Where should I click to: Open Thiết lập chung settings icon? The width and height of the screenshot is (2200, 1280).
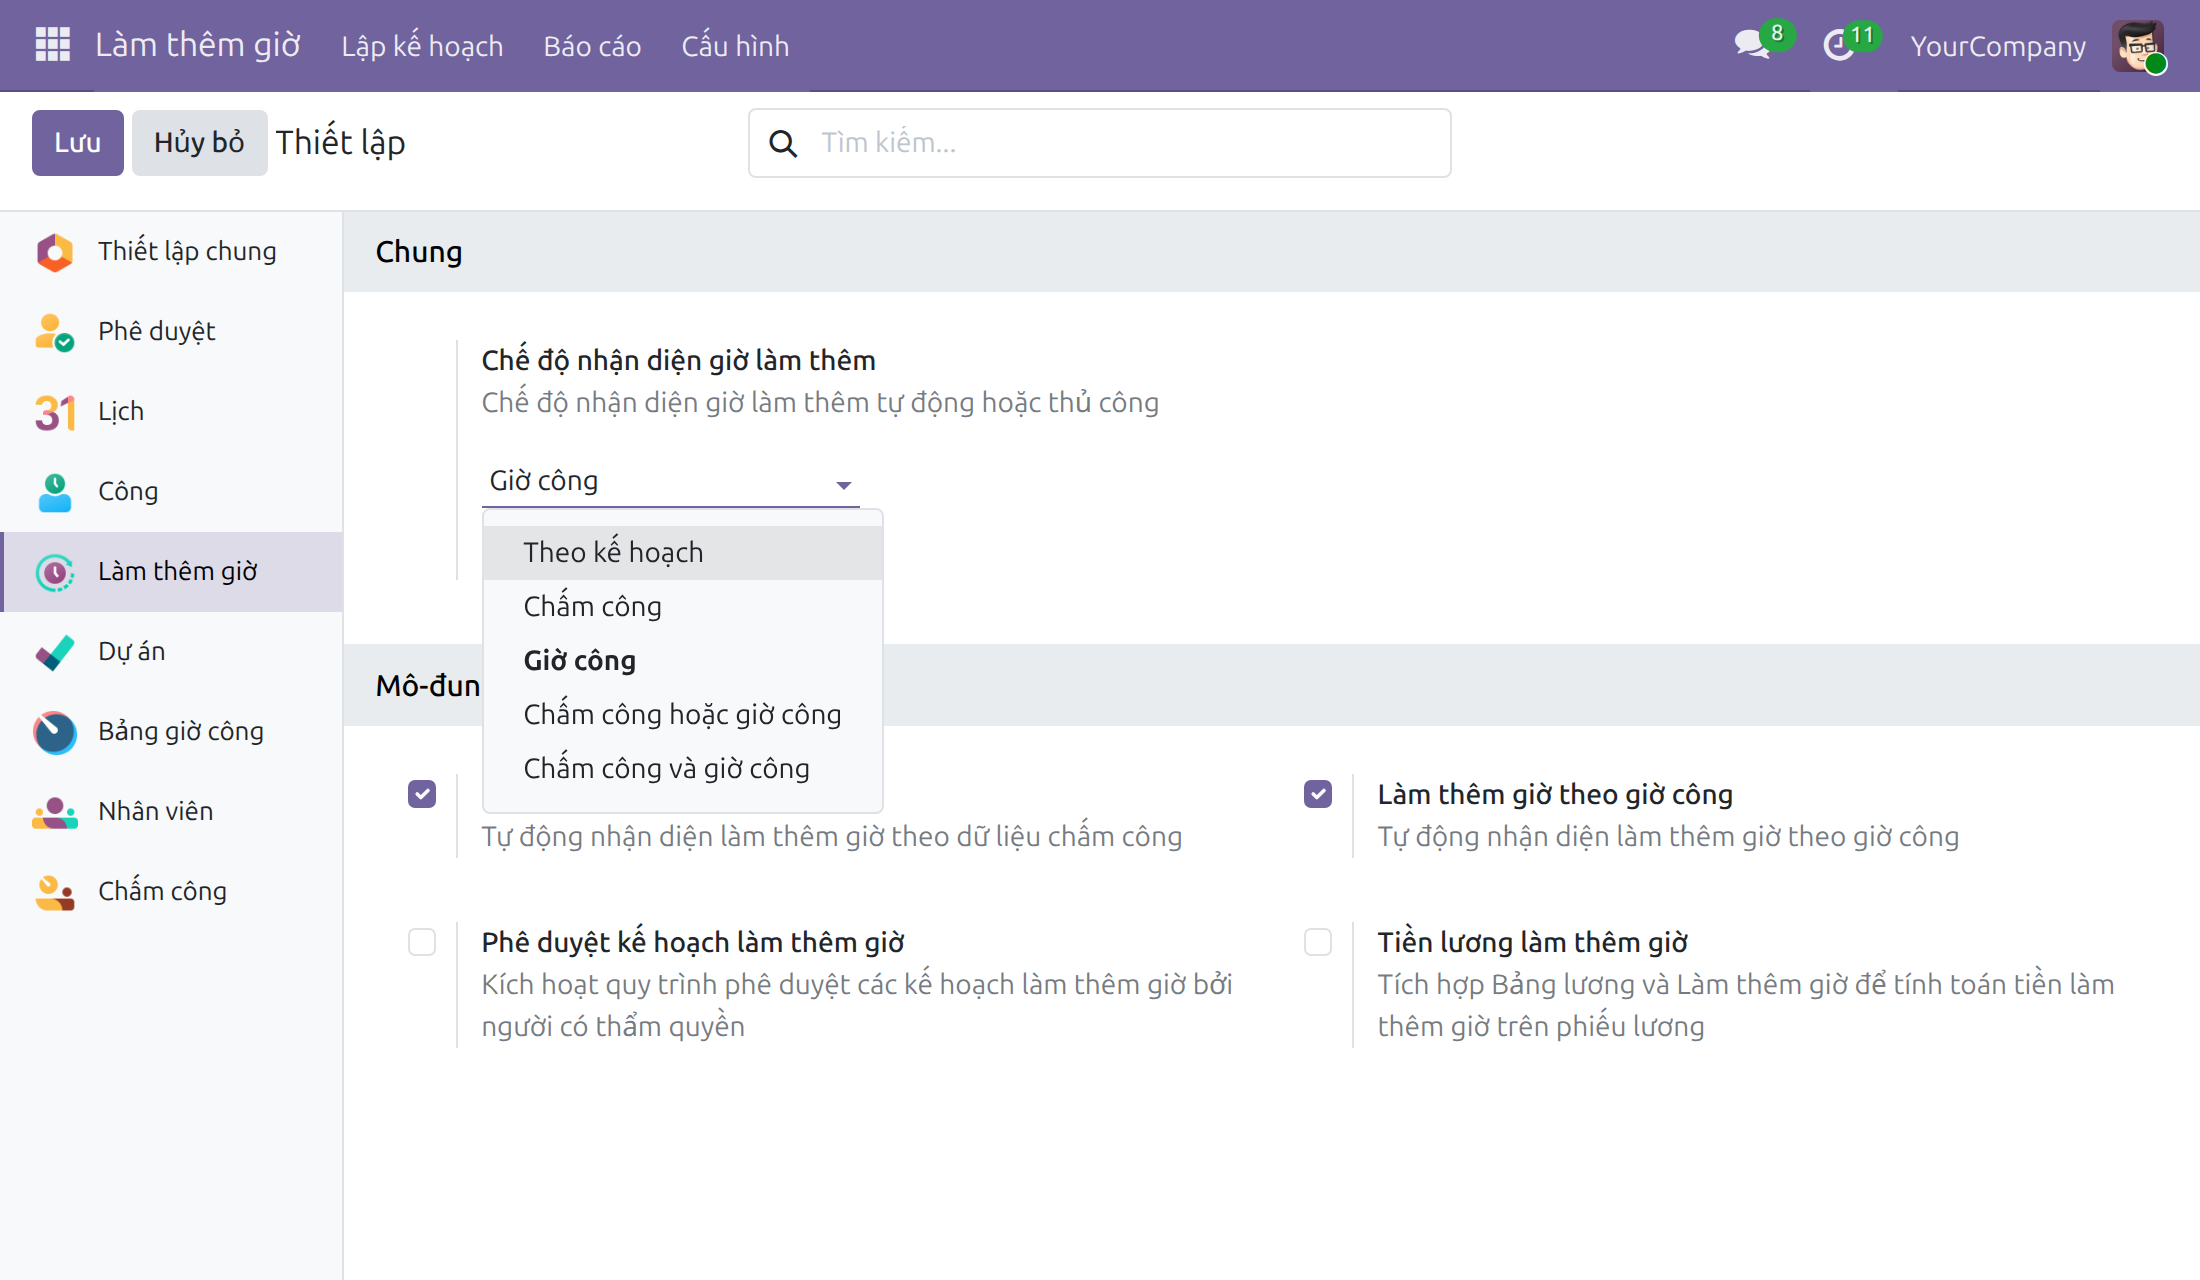55,252
